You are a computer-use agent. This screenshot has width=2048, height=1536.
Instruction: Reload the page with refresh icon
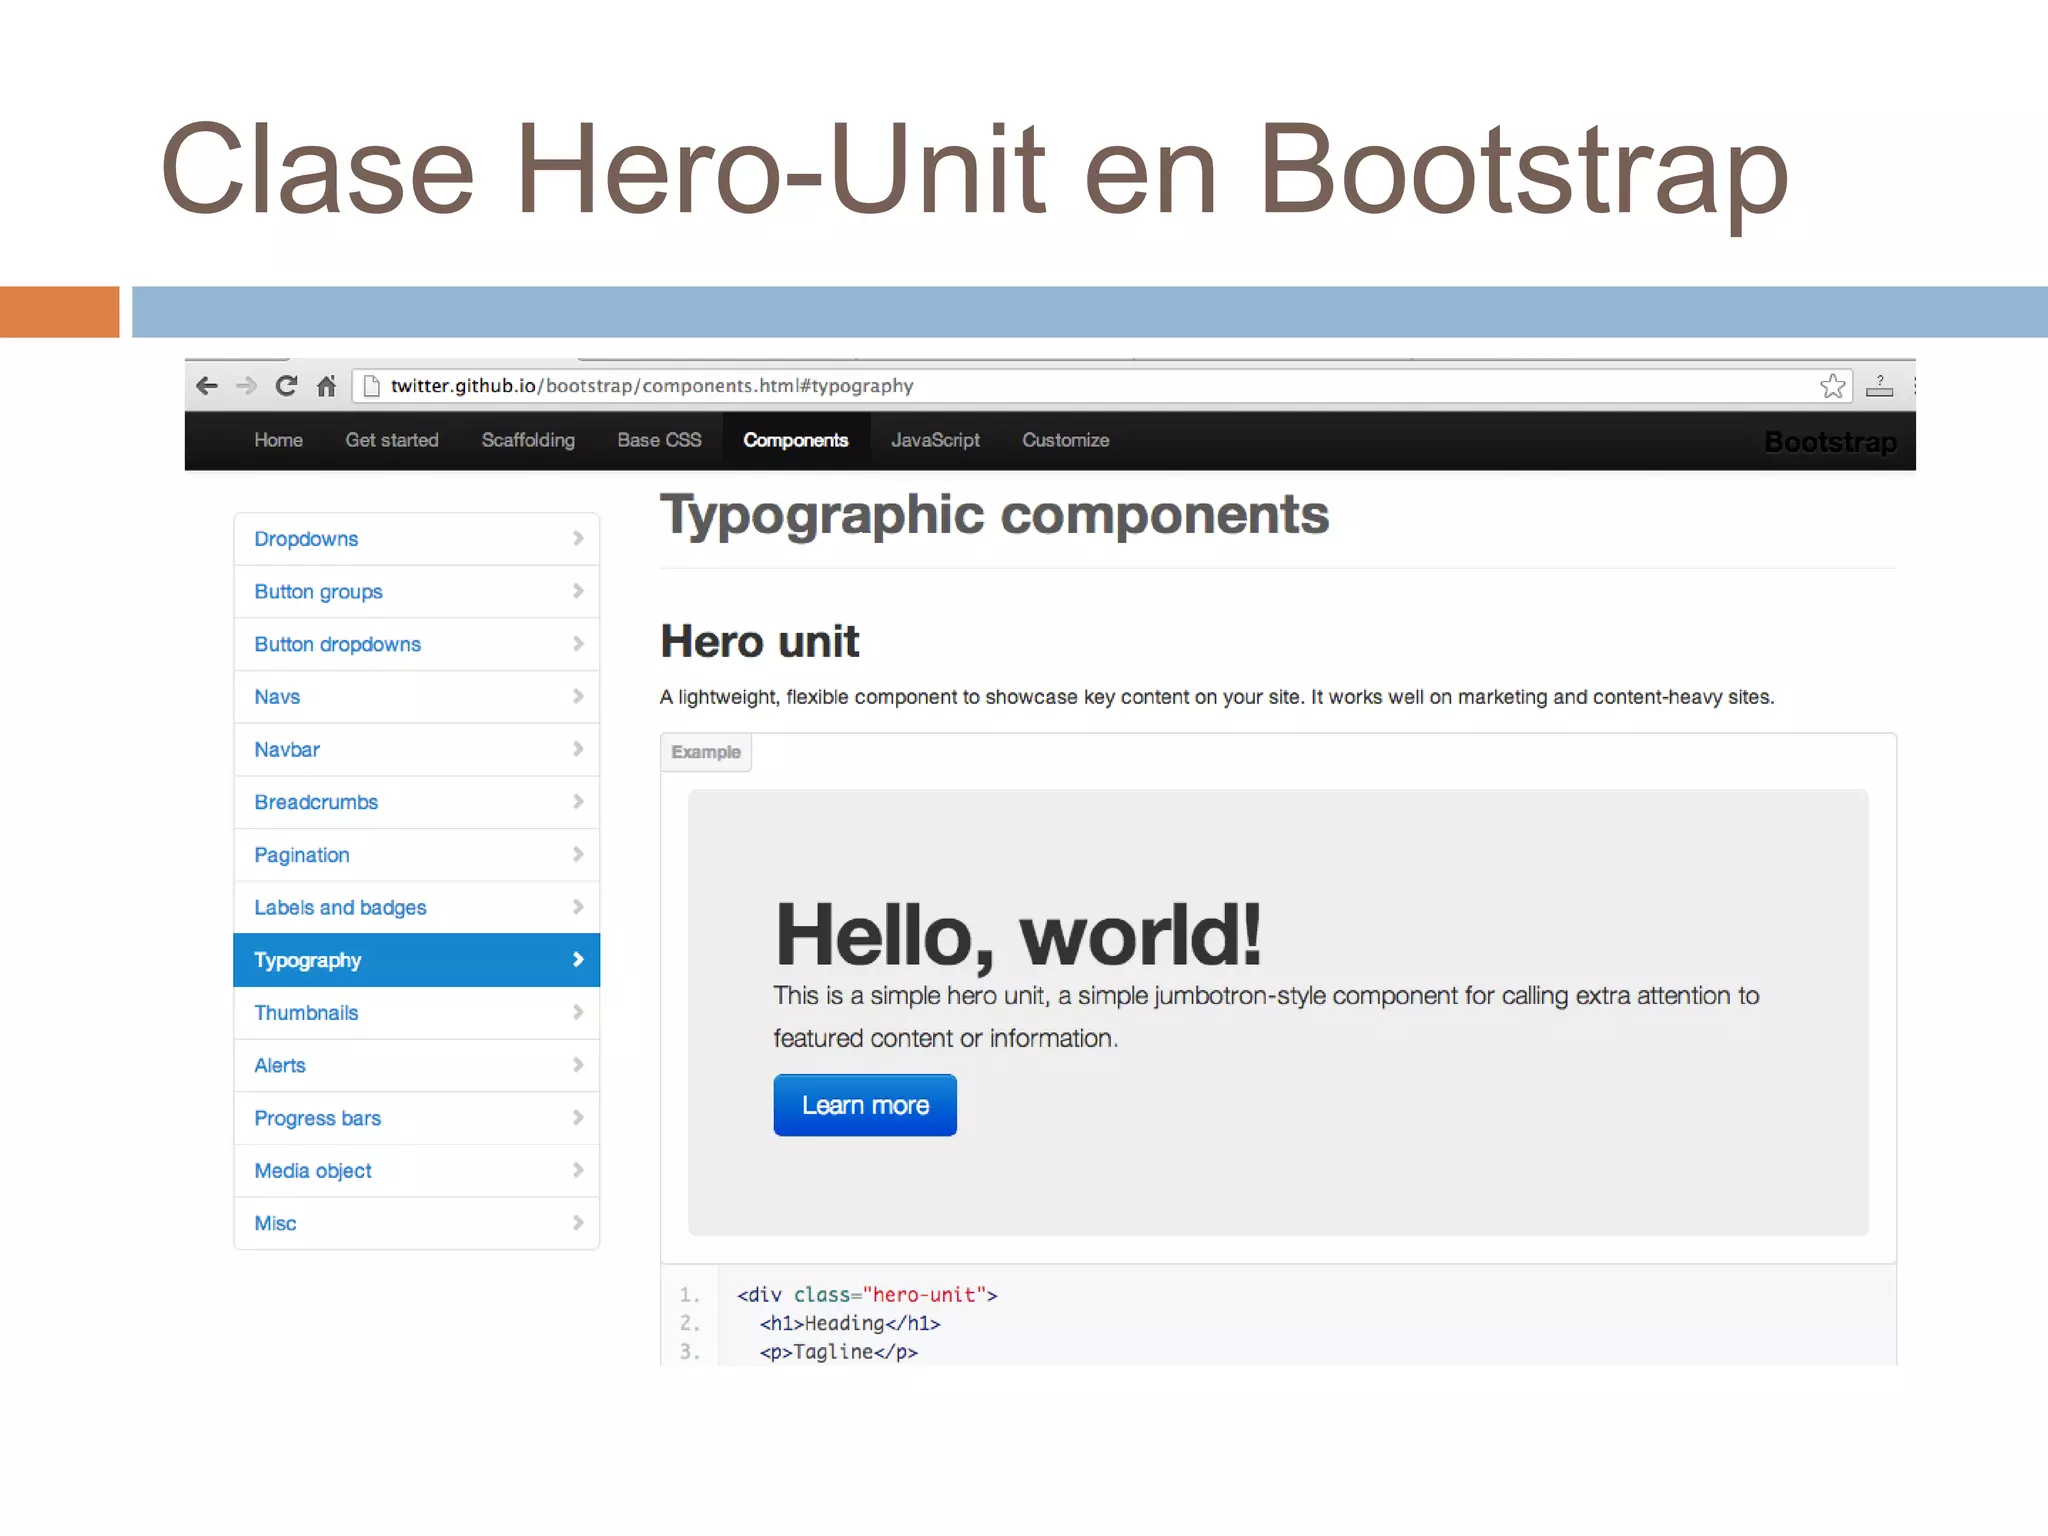[x=286, y=386]
